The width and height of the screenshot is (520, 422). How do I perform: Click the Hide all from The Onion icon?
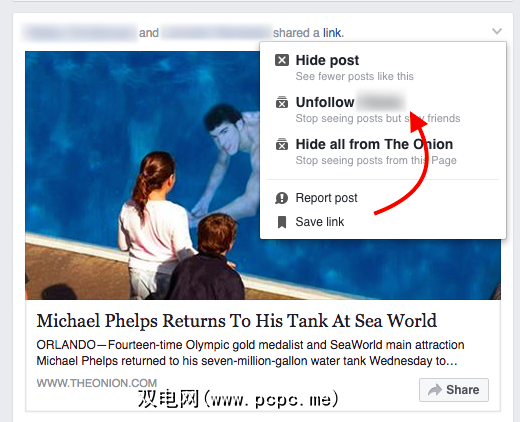[282, 144]
